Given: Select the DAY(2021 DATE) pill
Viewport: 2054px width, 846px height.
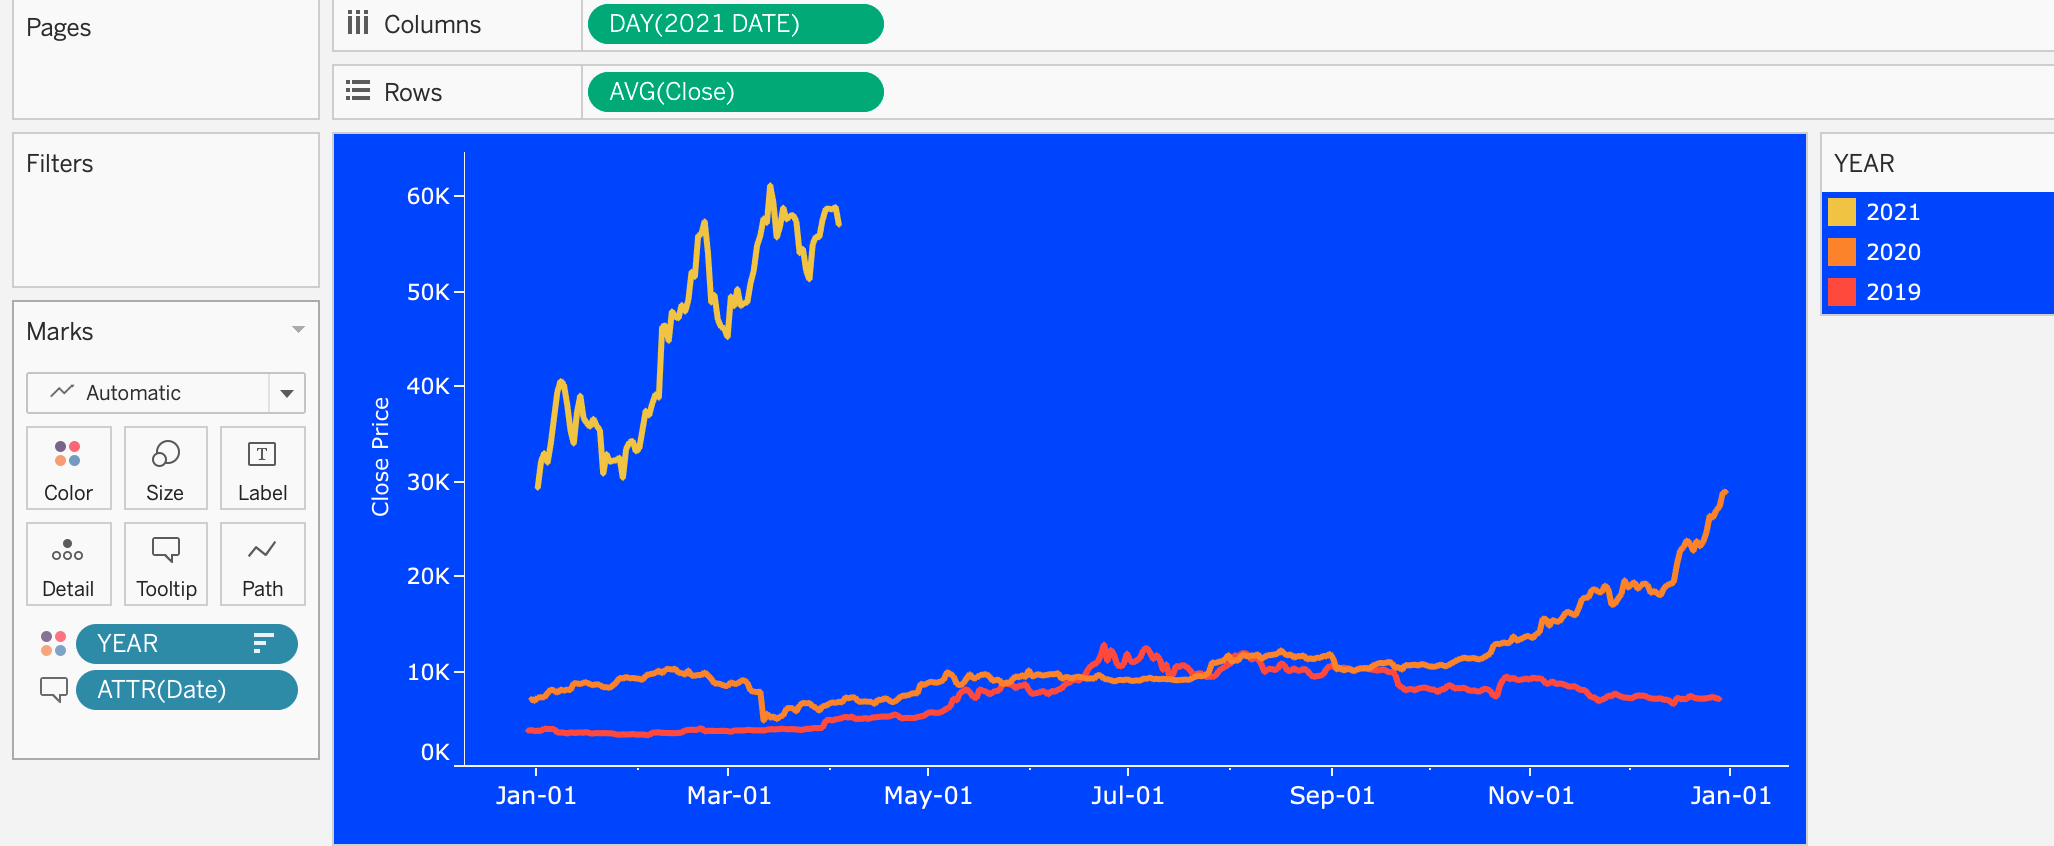Looking at the screenshot, I should 735,24.
